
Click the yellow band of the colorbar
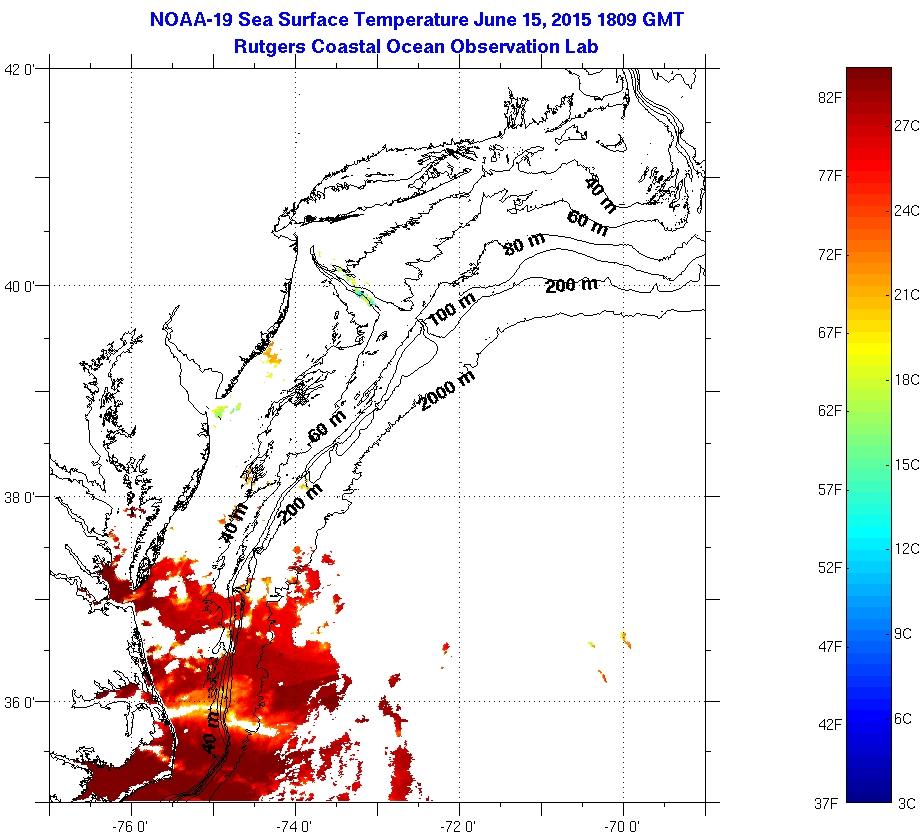(868, 348)
